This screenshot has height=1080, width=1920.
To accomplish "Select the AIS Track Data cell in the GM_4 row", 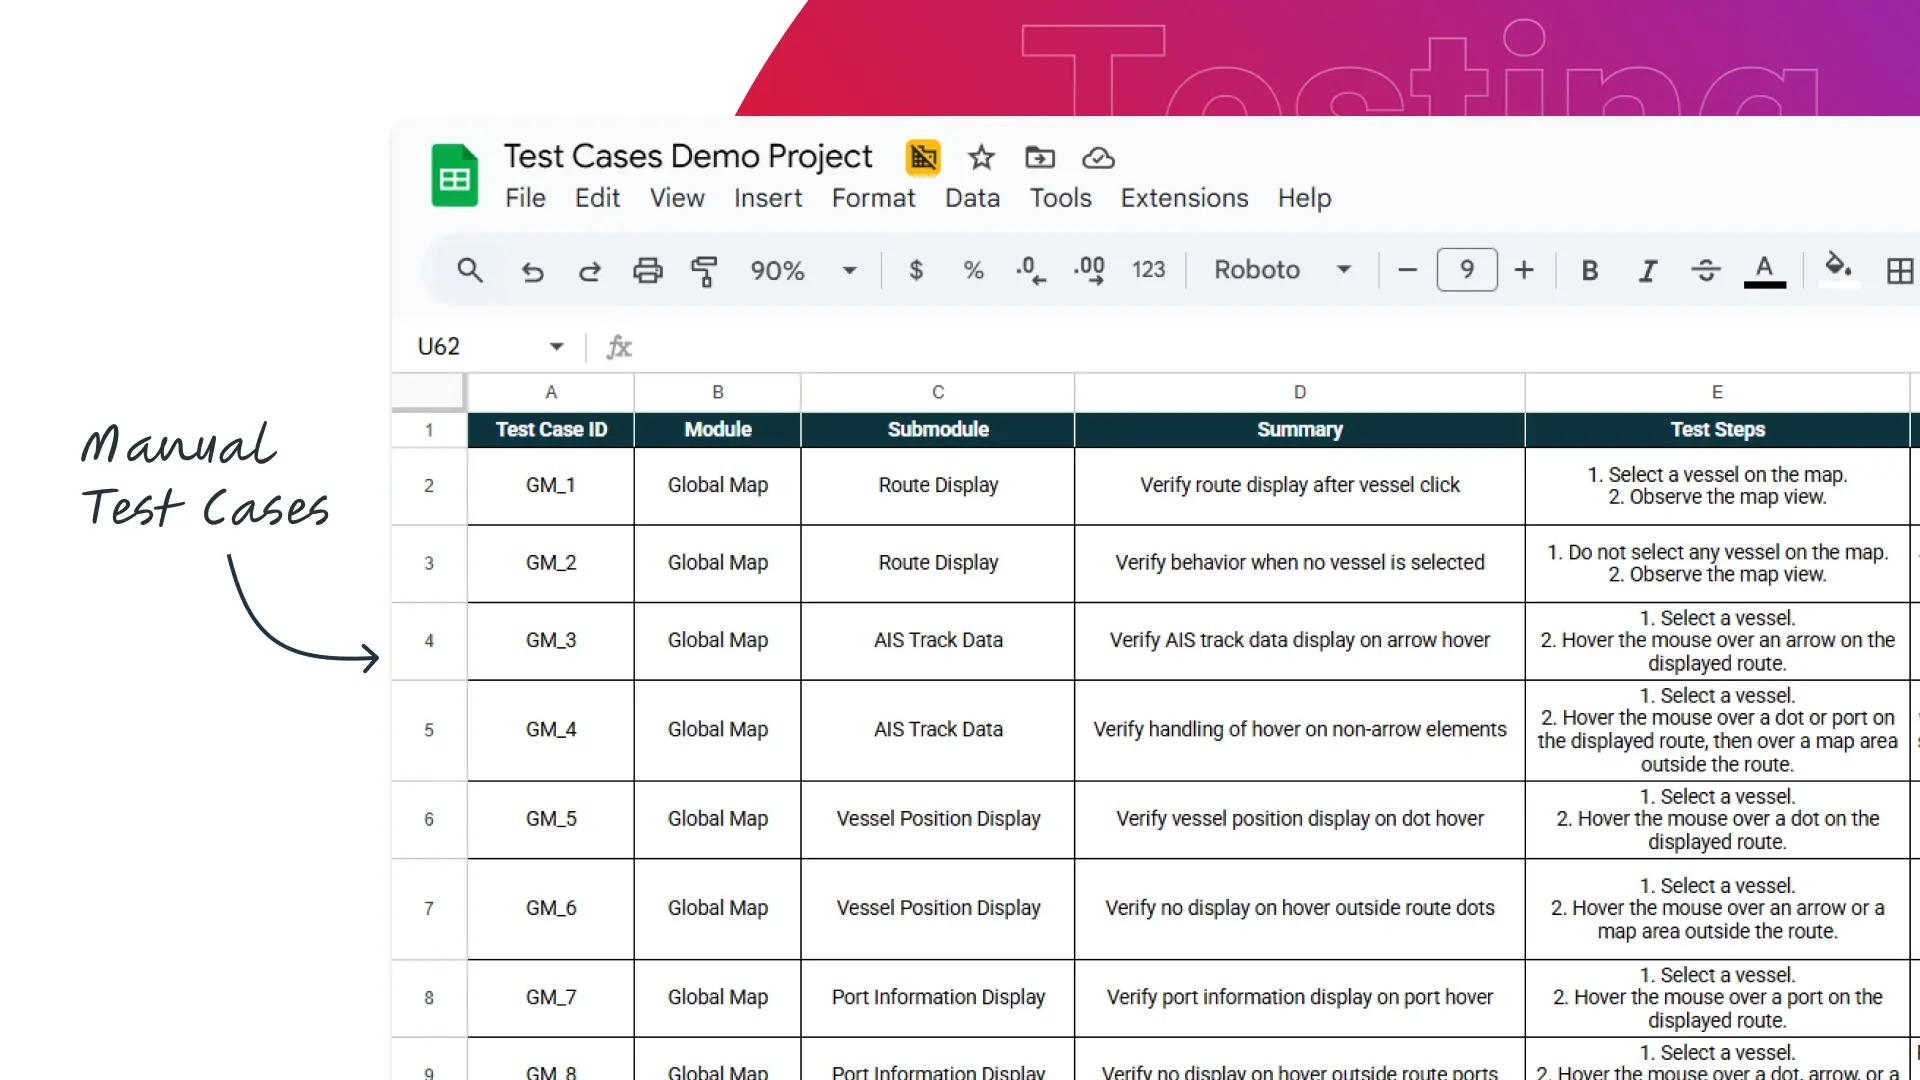I will tap(937, 730).
